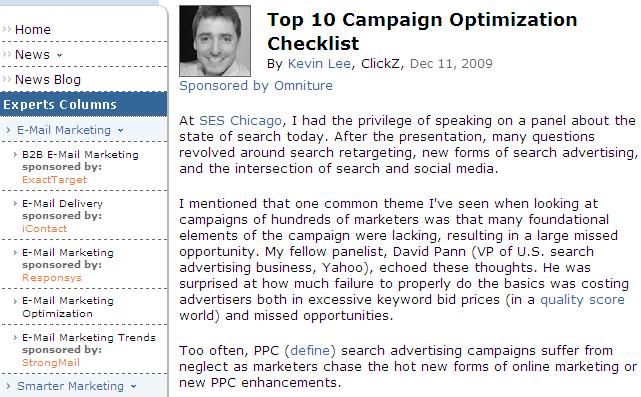641x397 pixels.
Task: Select the Experts Columns header
Action: (x=83, y=104)
